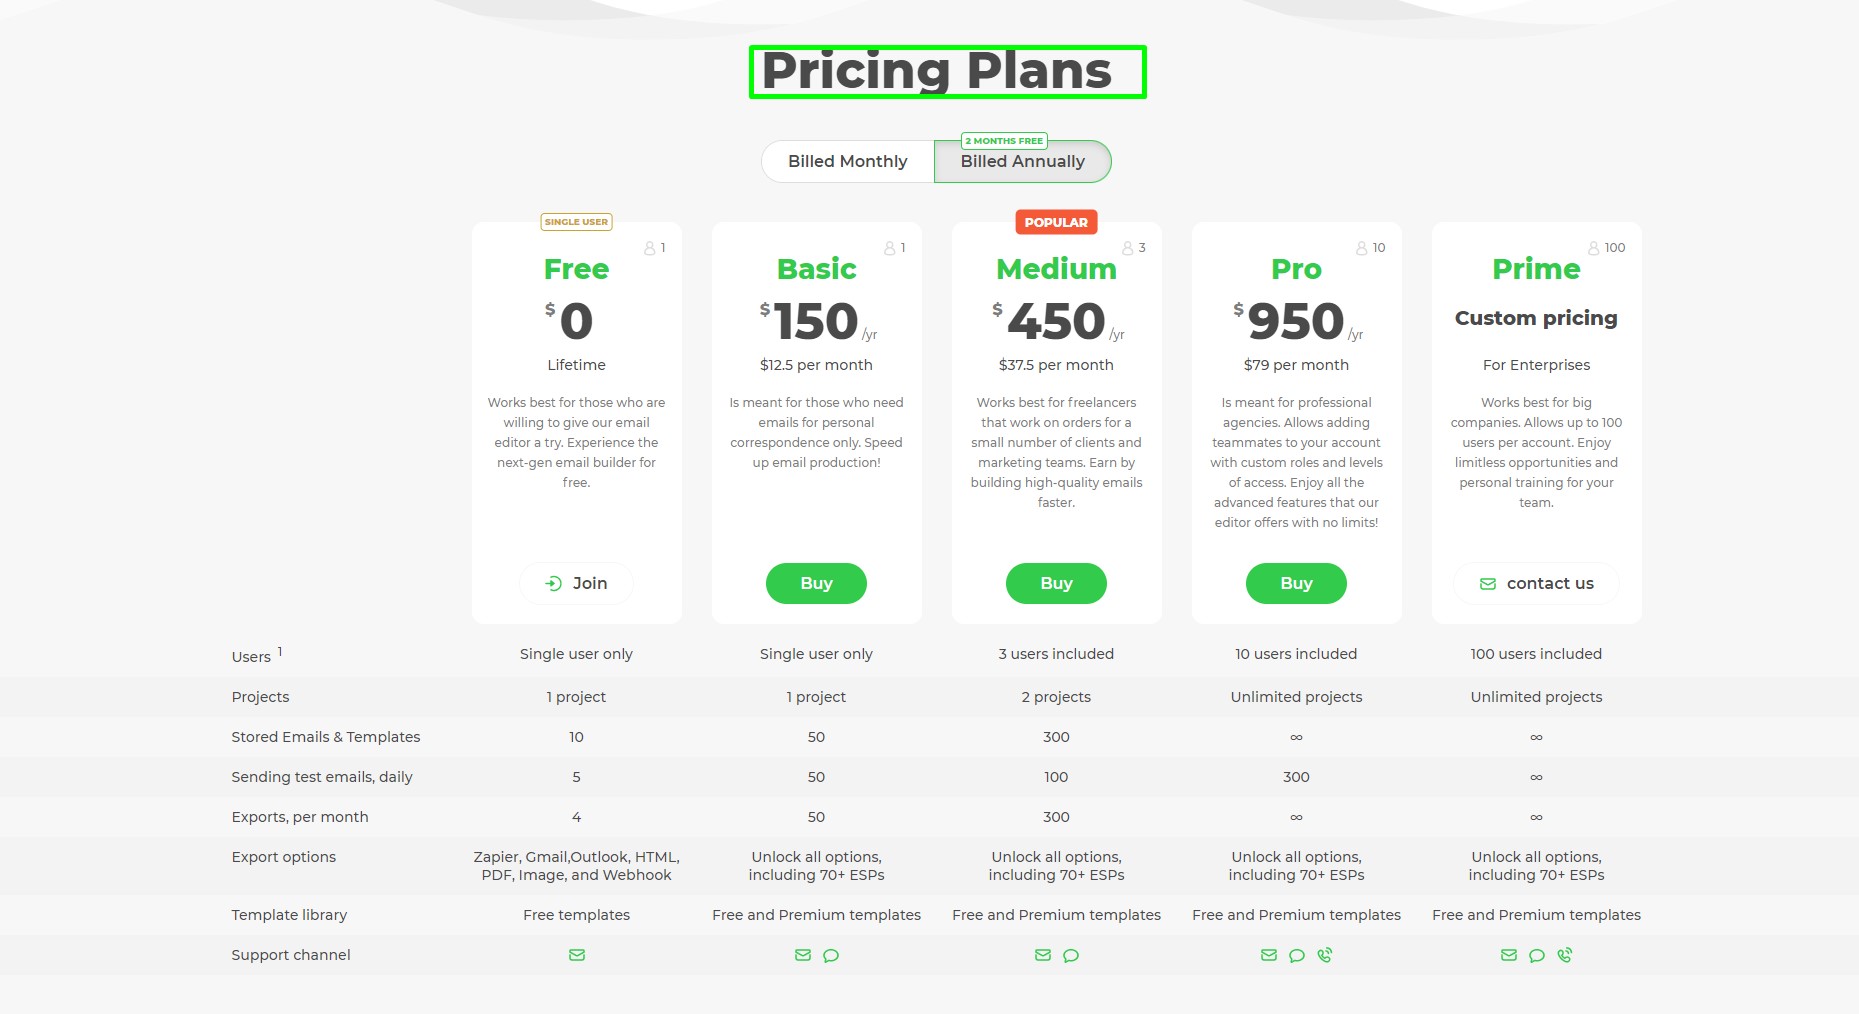Select the Billed Annually billing option
Viewport: 1859px width, 1014px height.
point(1022,163)
